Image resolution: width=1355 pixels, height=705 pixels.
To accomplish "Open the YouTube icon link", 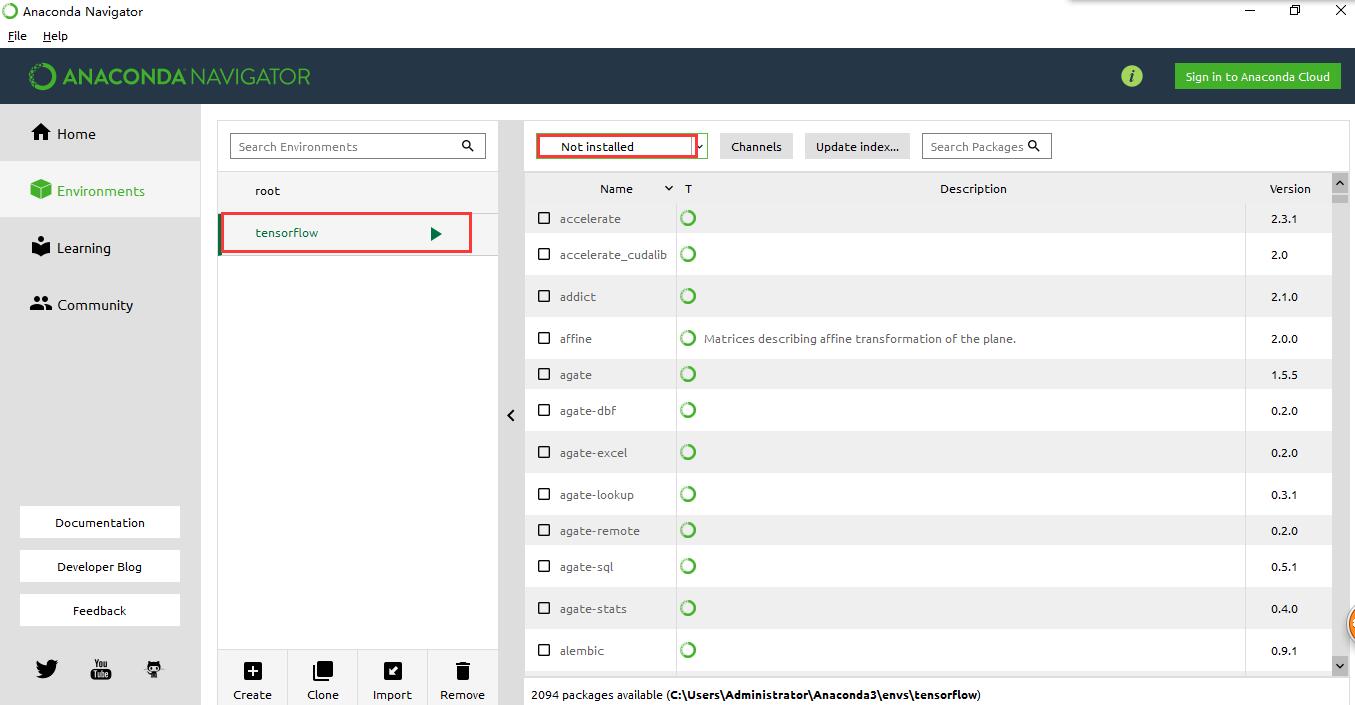I will [x=101, y=669].
